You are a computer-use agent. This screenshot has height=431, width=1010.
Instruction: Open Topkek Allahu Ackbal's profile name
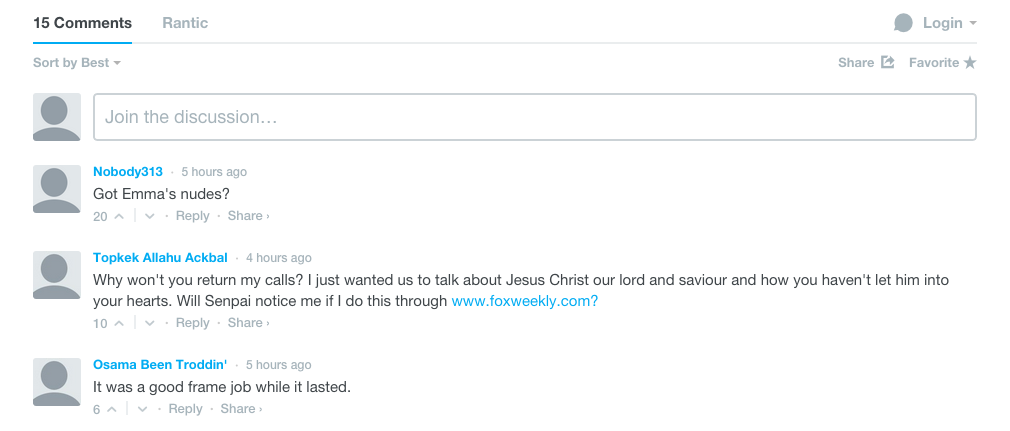[160, 258]
